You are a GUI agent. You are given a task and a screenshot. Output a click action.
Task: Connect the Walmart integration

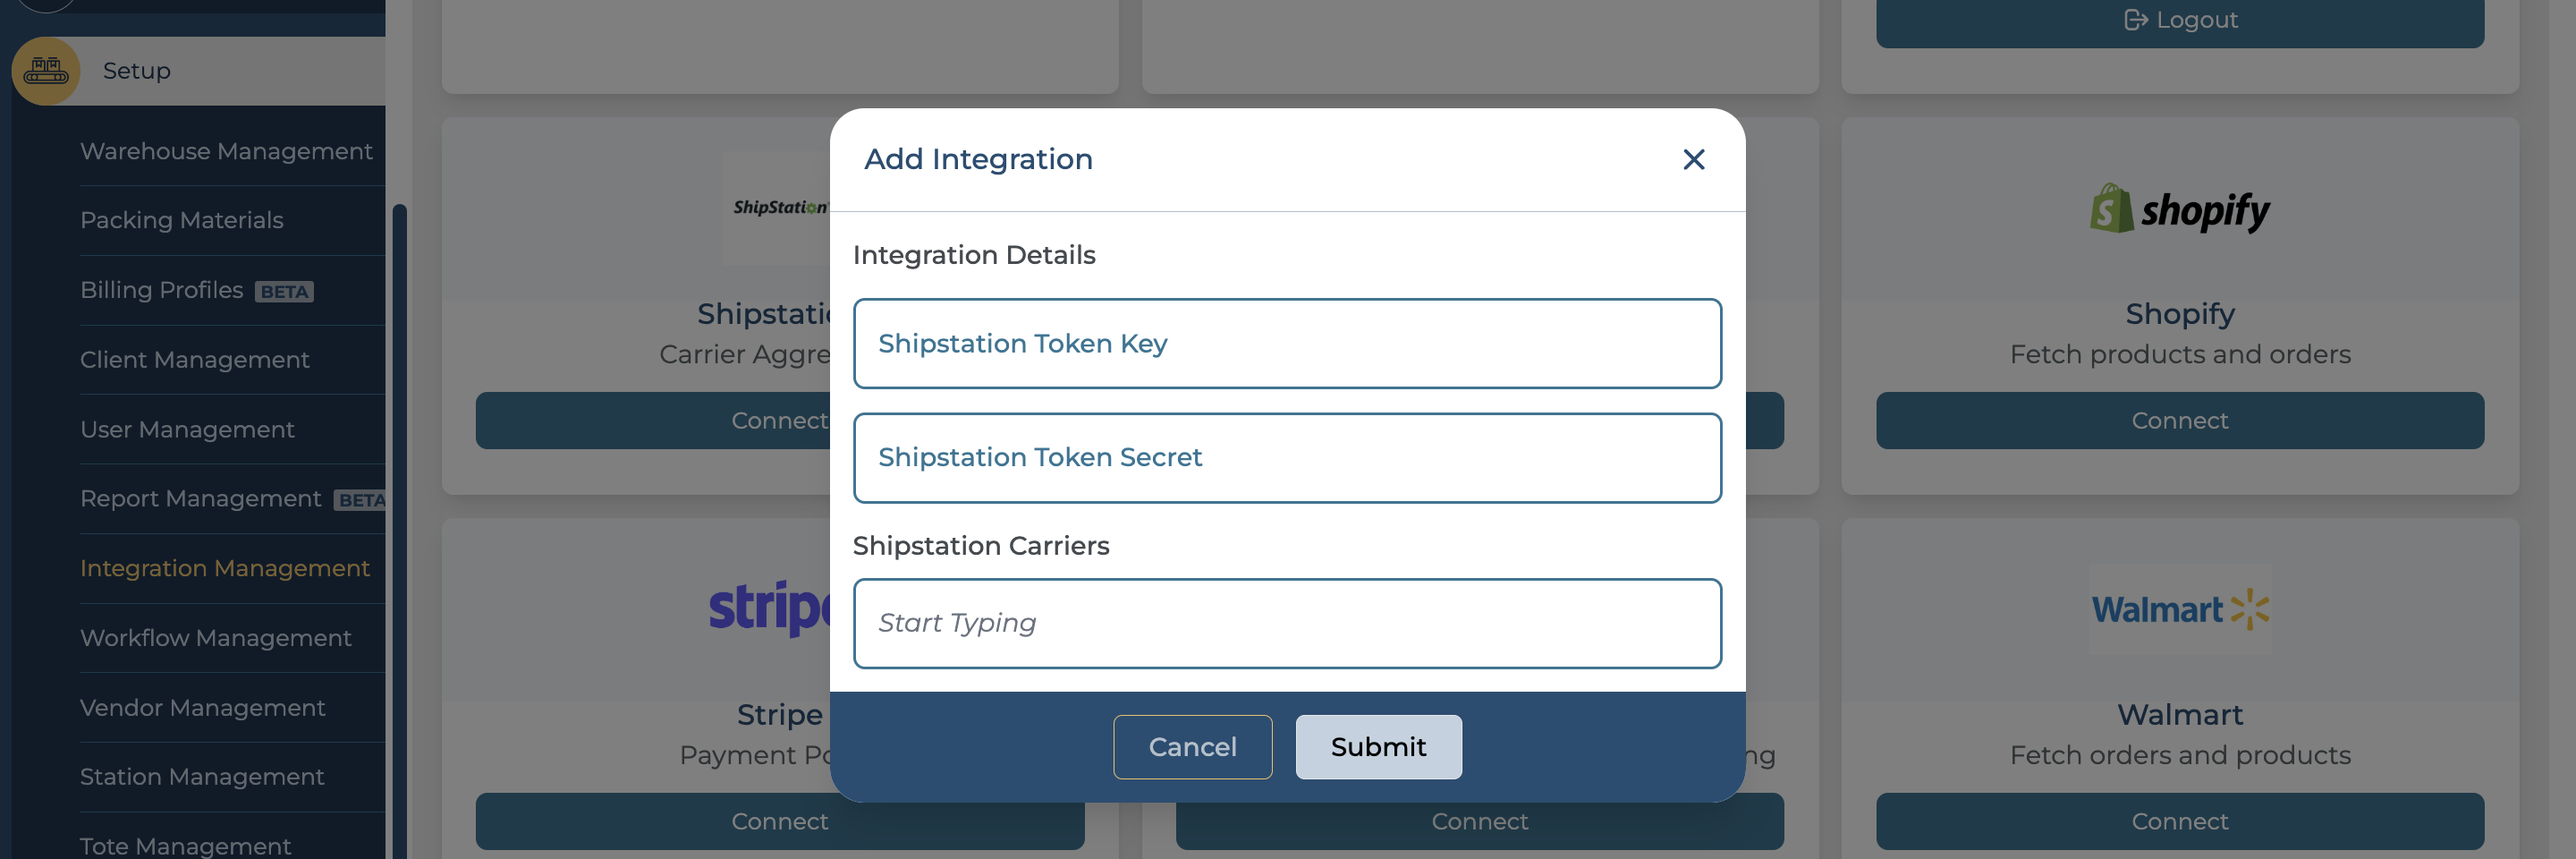(2179, 822)
